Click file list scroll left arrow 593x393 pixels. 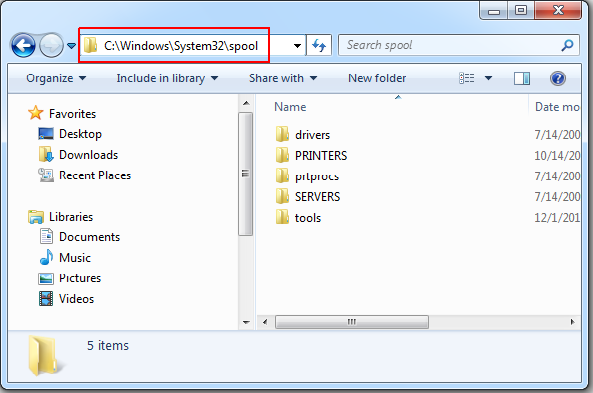[265, 322]
